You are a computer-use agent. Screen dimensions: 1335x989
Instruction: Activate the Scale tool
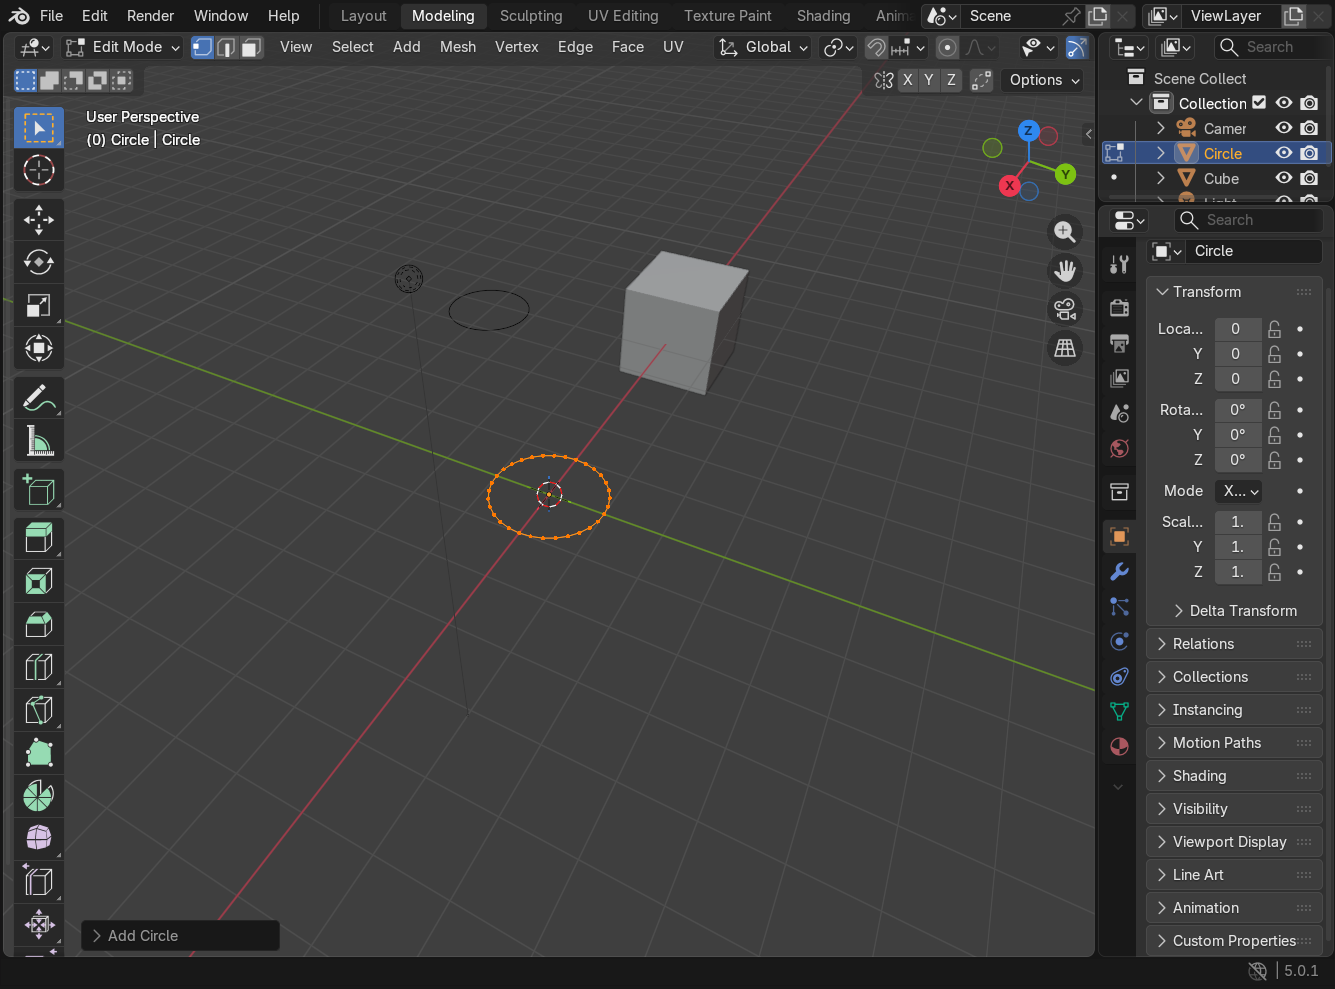(39, 305)
